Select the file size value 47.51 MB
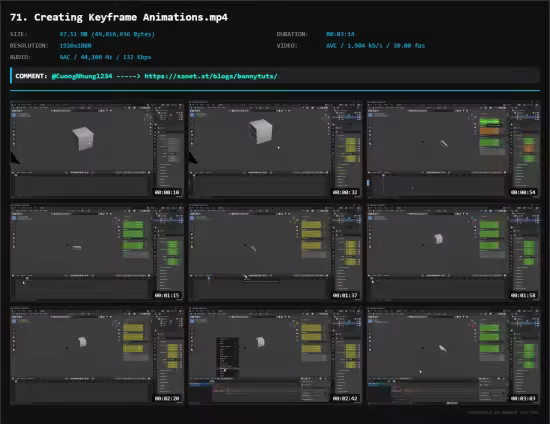The width and height of the screenshot is (550, 424). tap(107, 34)
